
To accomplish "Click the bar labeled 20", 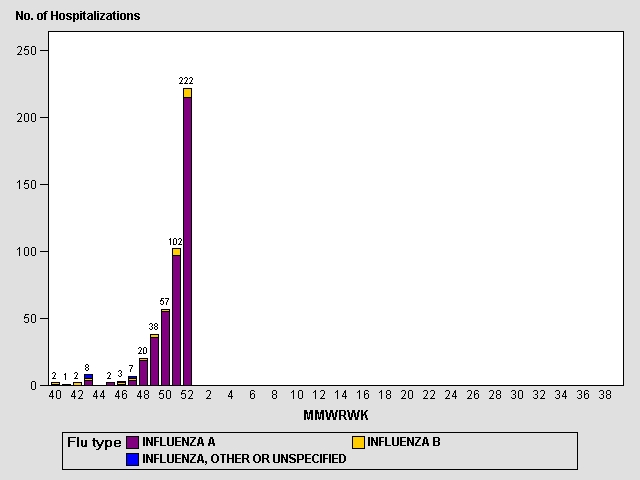I will [x=143, y=373].
